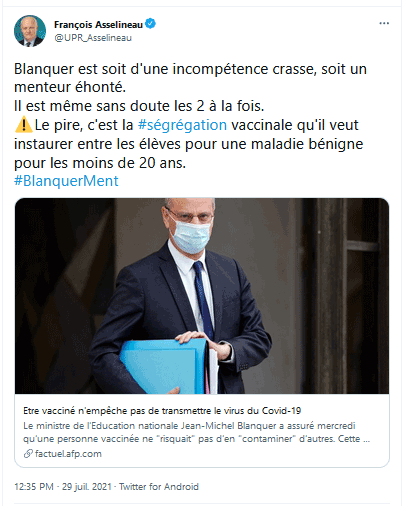402x506 pixels.
Task: Click the blue folder in the photo
Action: pos(165,367)
